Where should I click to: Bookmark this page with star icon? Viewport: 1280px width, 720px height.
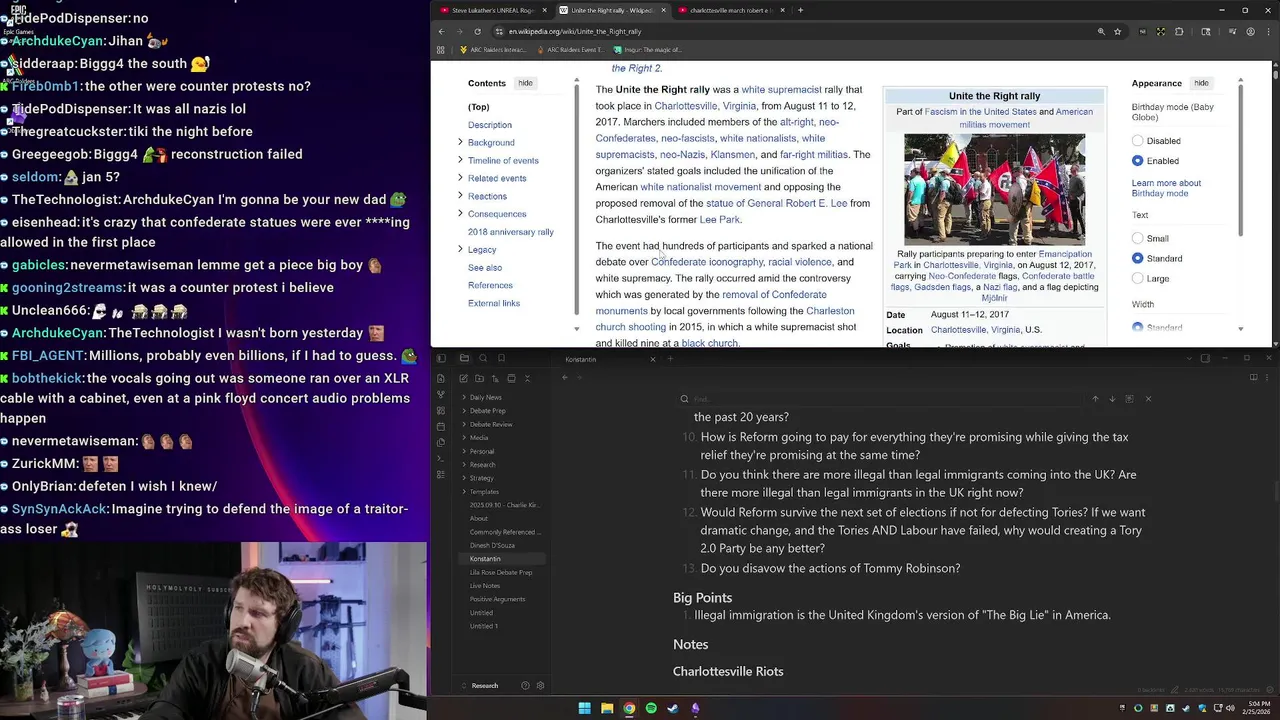pos(1118,31)
